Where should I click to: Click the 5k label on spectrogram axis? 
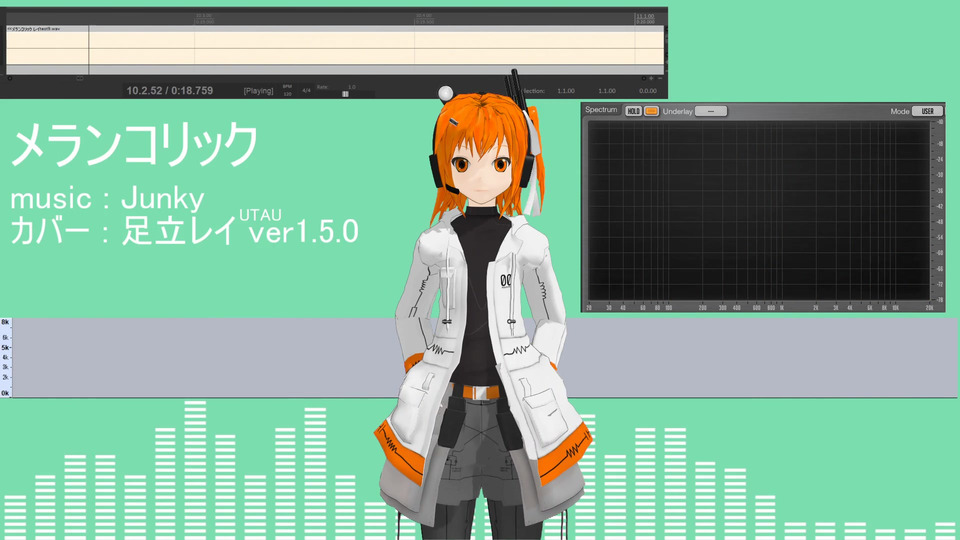[x=5, y=347]
